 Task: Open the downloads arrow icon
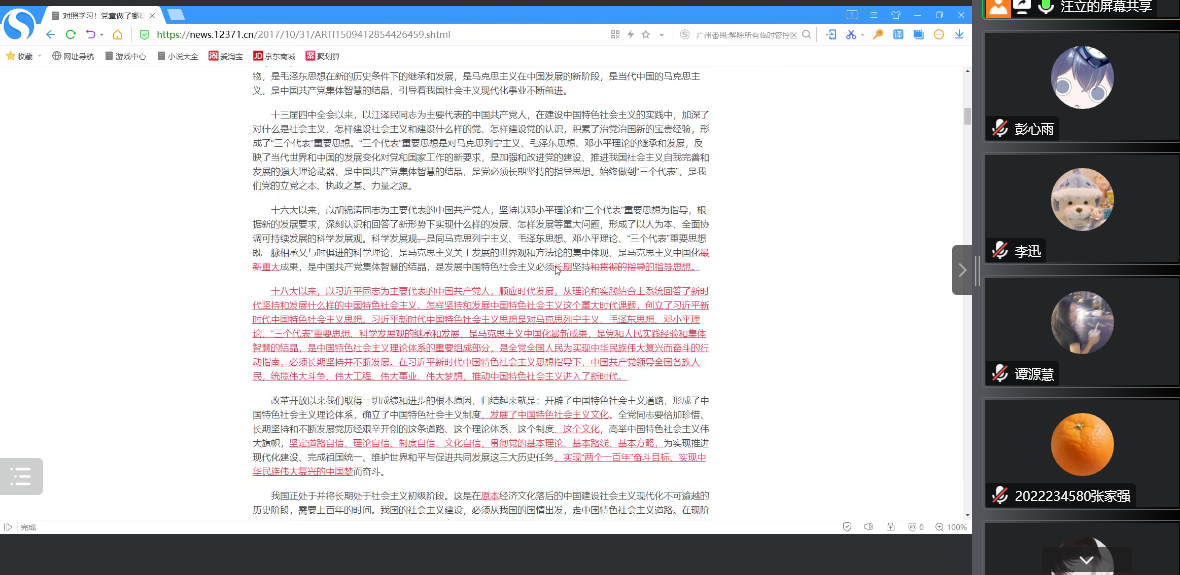[957, 34]
